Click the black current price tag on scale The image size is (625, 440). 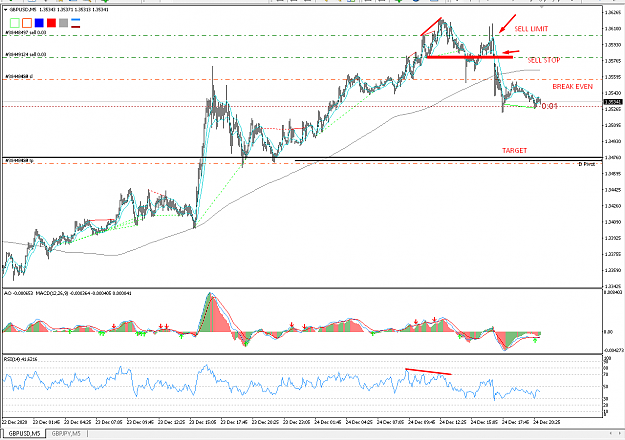[613, 102]
